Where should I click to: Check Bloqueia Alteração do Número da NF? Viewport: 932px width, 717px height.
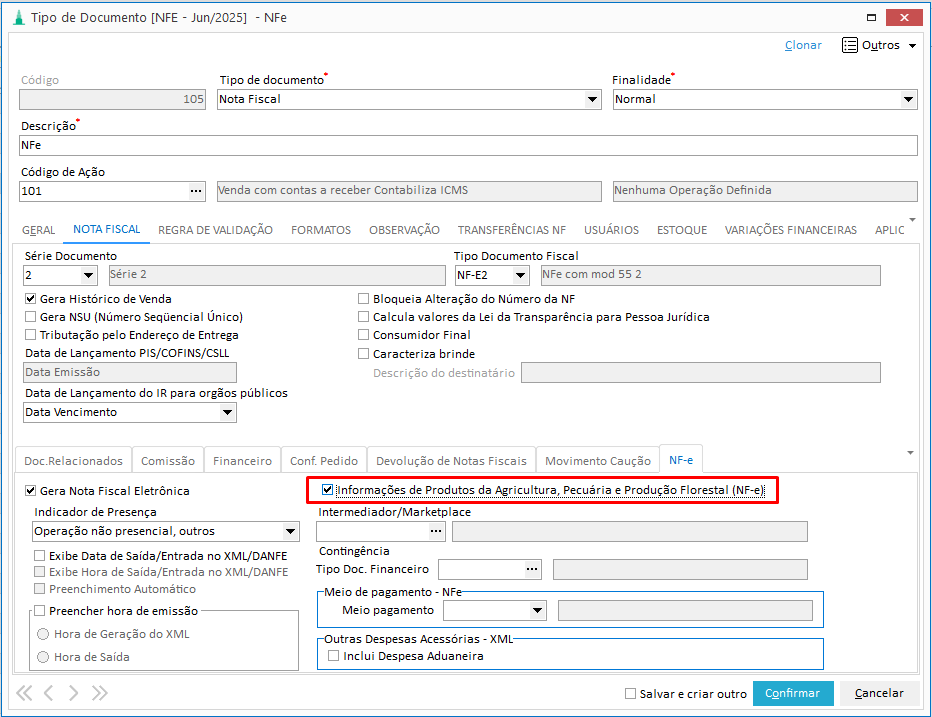(363, 298)
